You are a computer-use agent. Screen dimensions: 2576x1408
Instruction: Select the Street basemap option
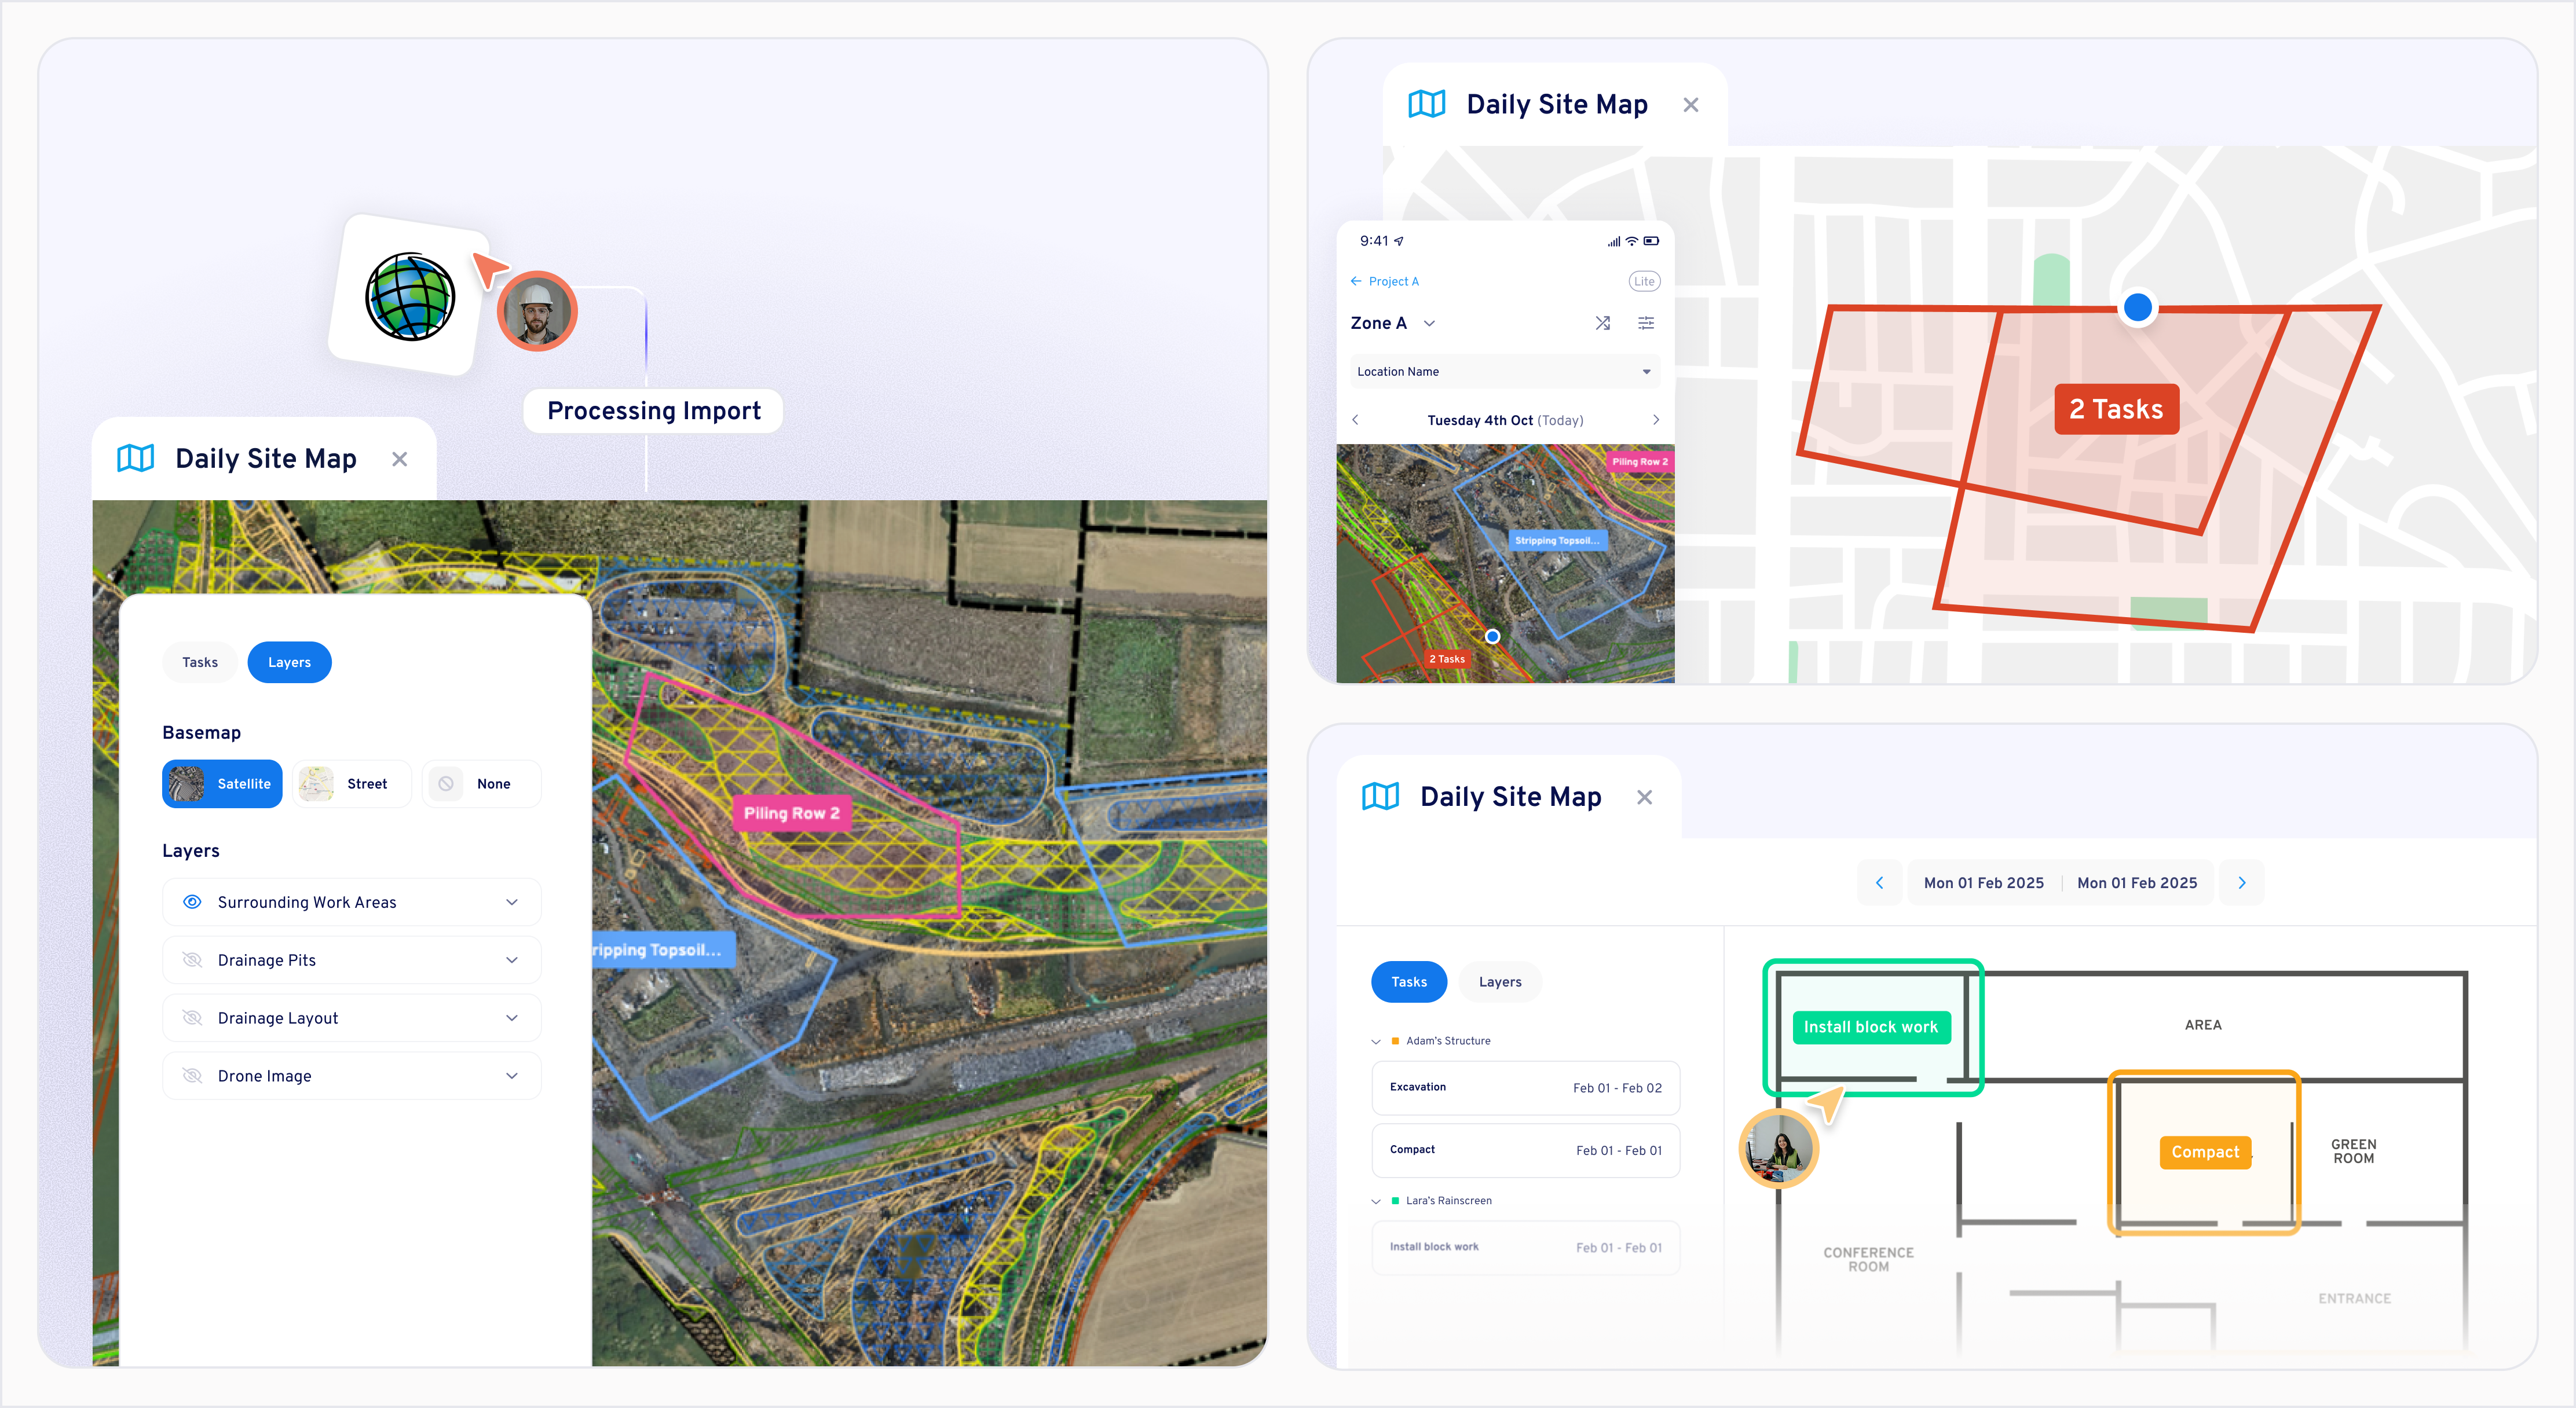tap(351, 784)
